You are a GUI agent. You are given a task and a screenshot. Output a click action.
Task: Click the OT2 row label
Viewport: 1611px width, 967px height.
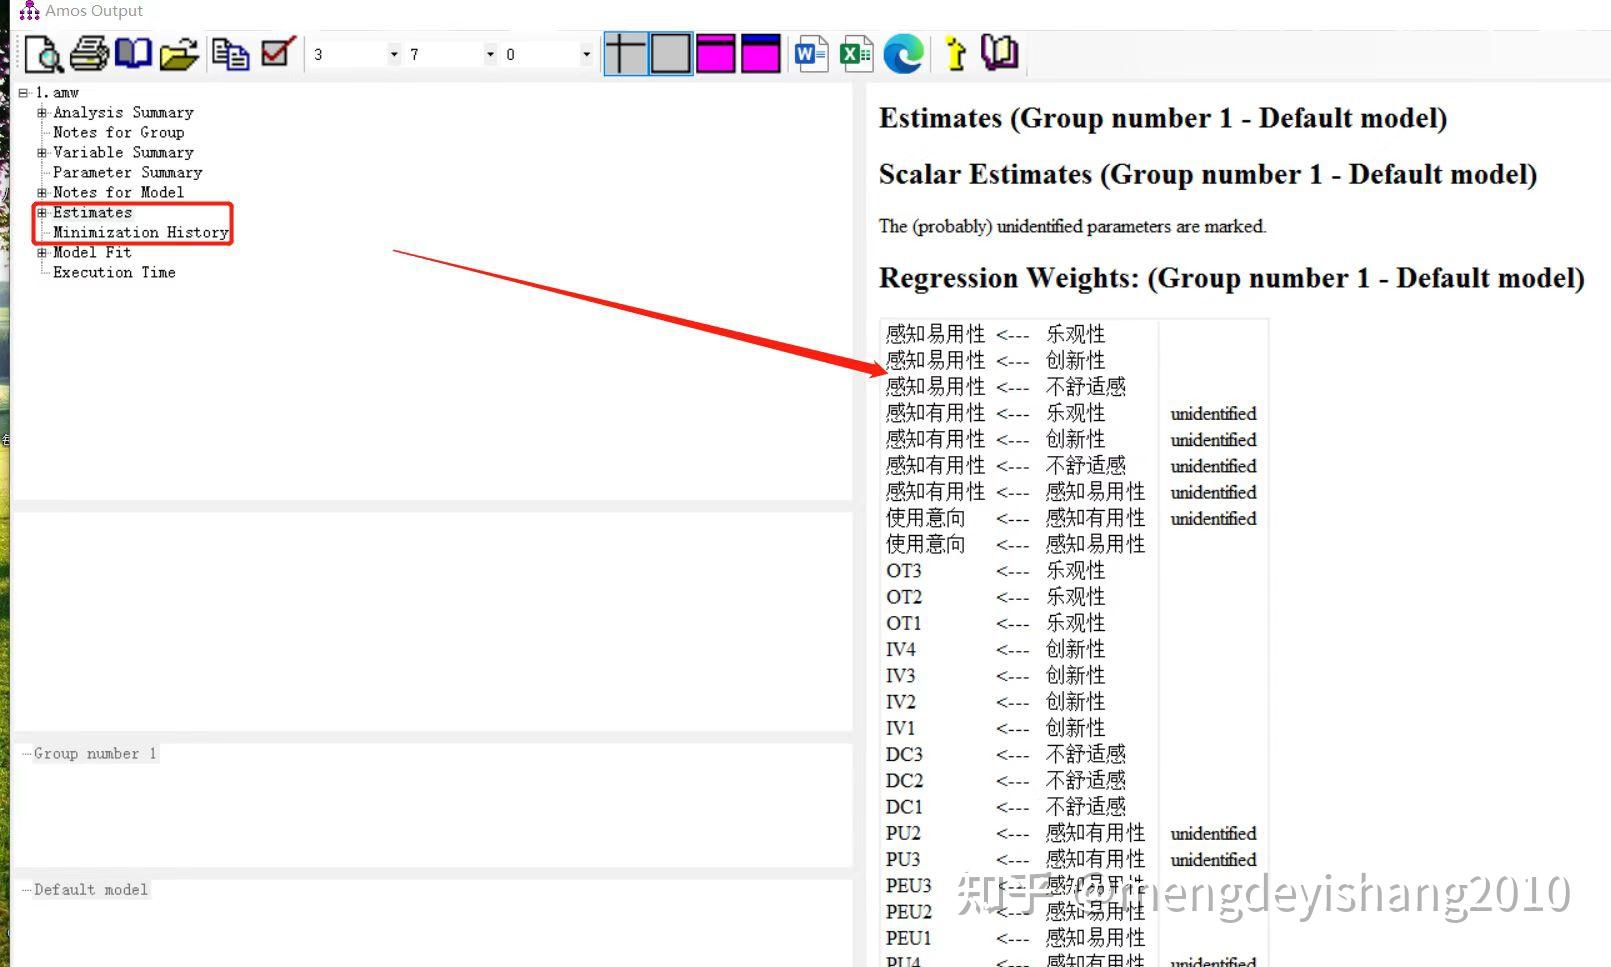903,596
